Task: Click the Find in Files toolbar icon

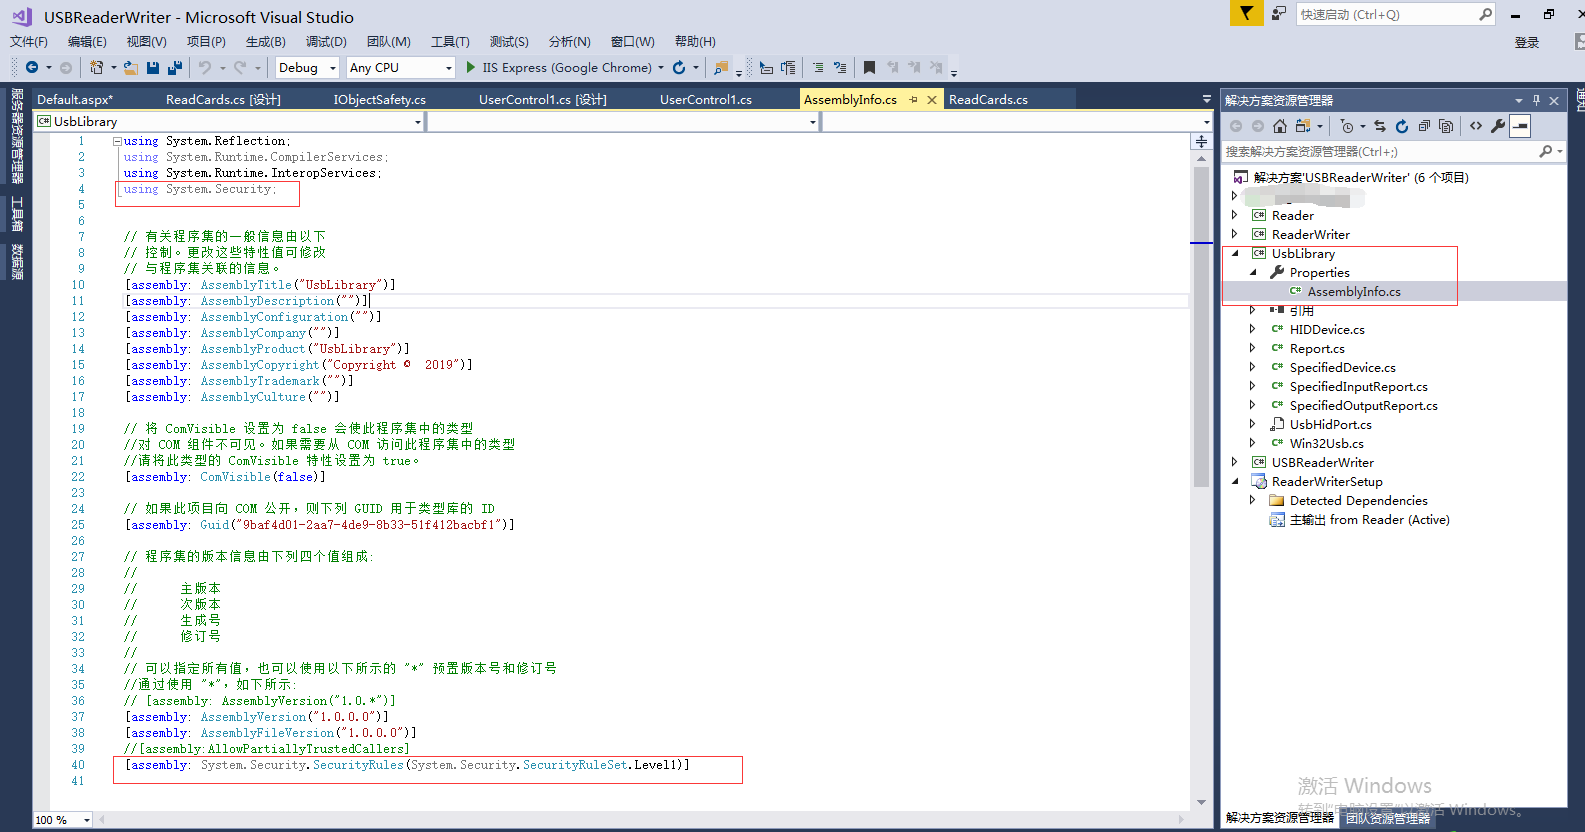Action: [720, 67]
